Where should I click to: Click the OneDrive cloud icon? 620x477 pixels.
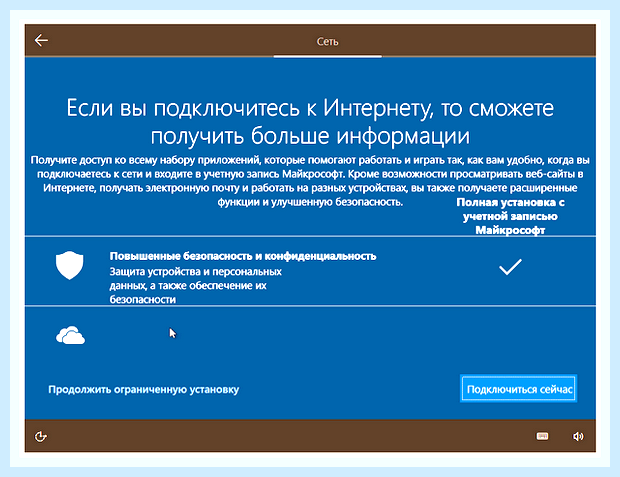70,335
